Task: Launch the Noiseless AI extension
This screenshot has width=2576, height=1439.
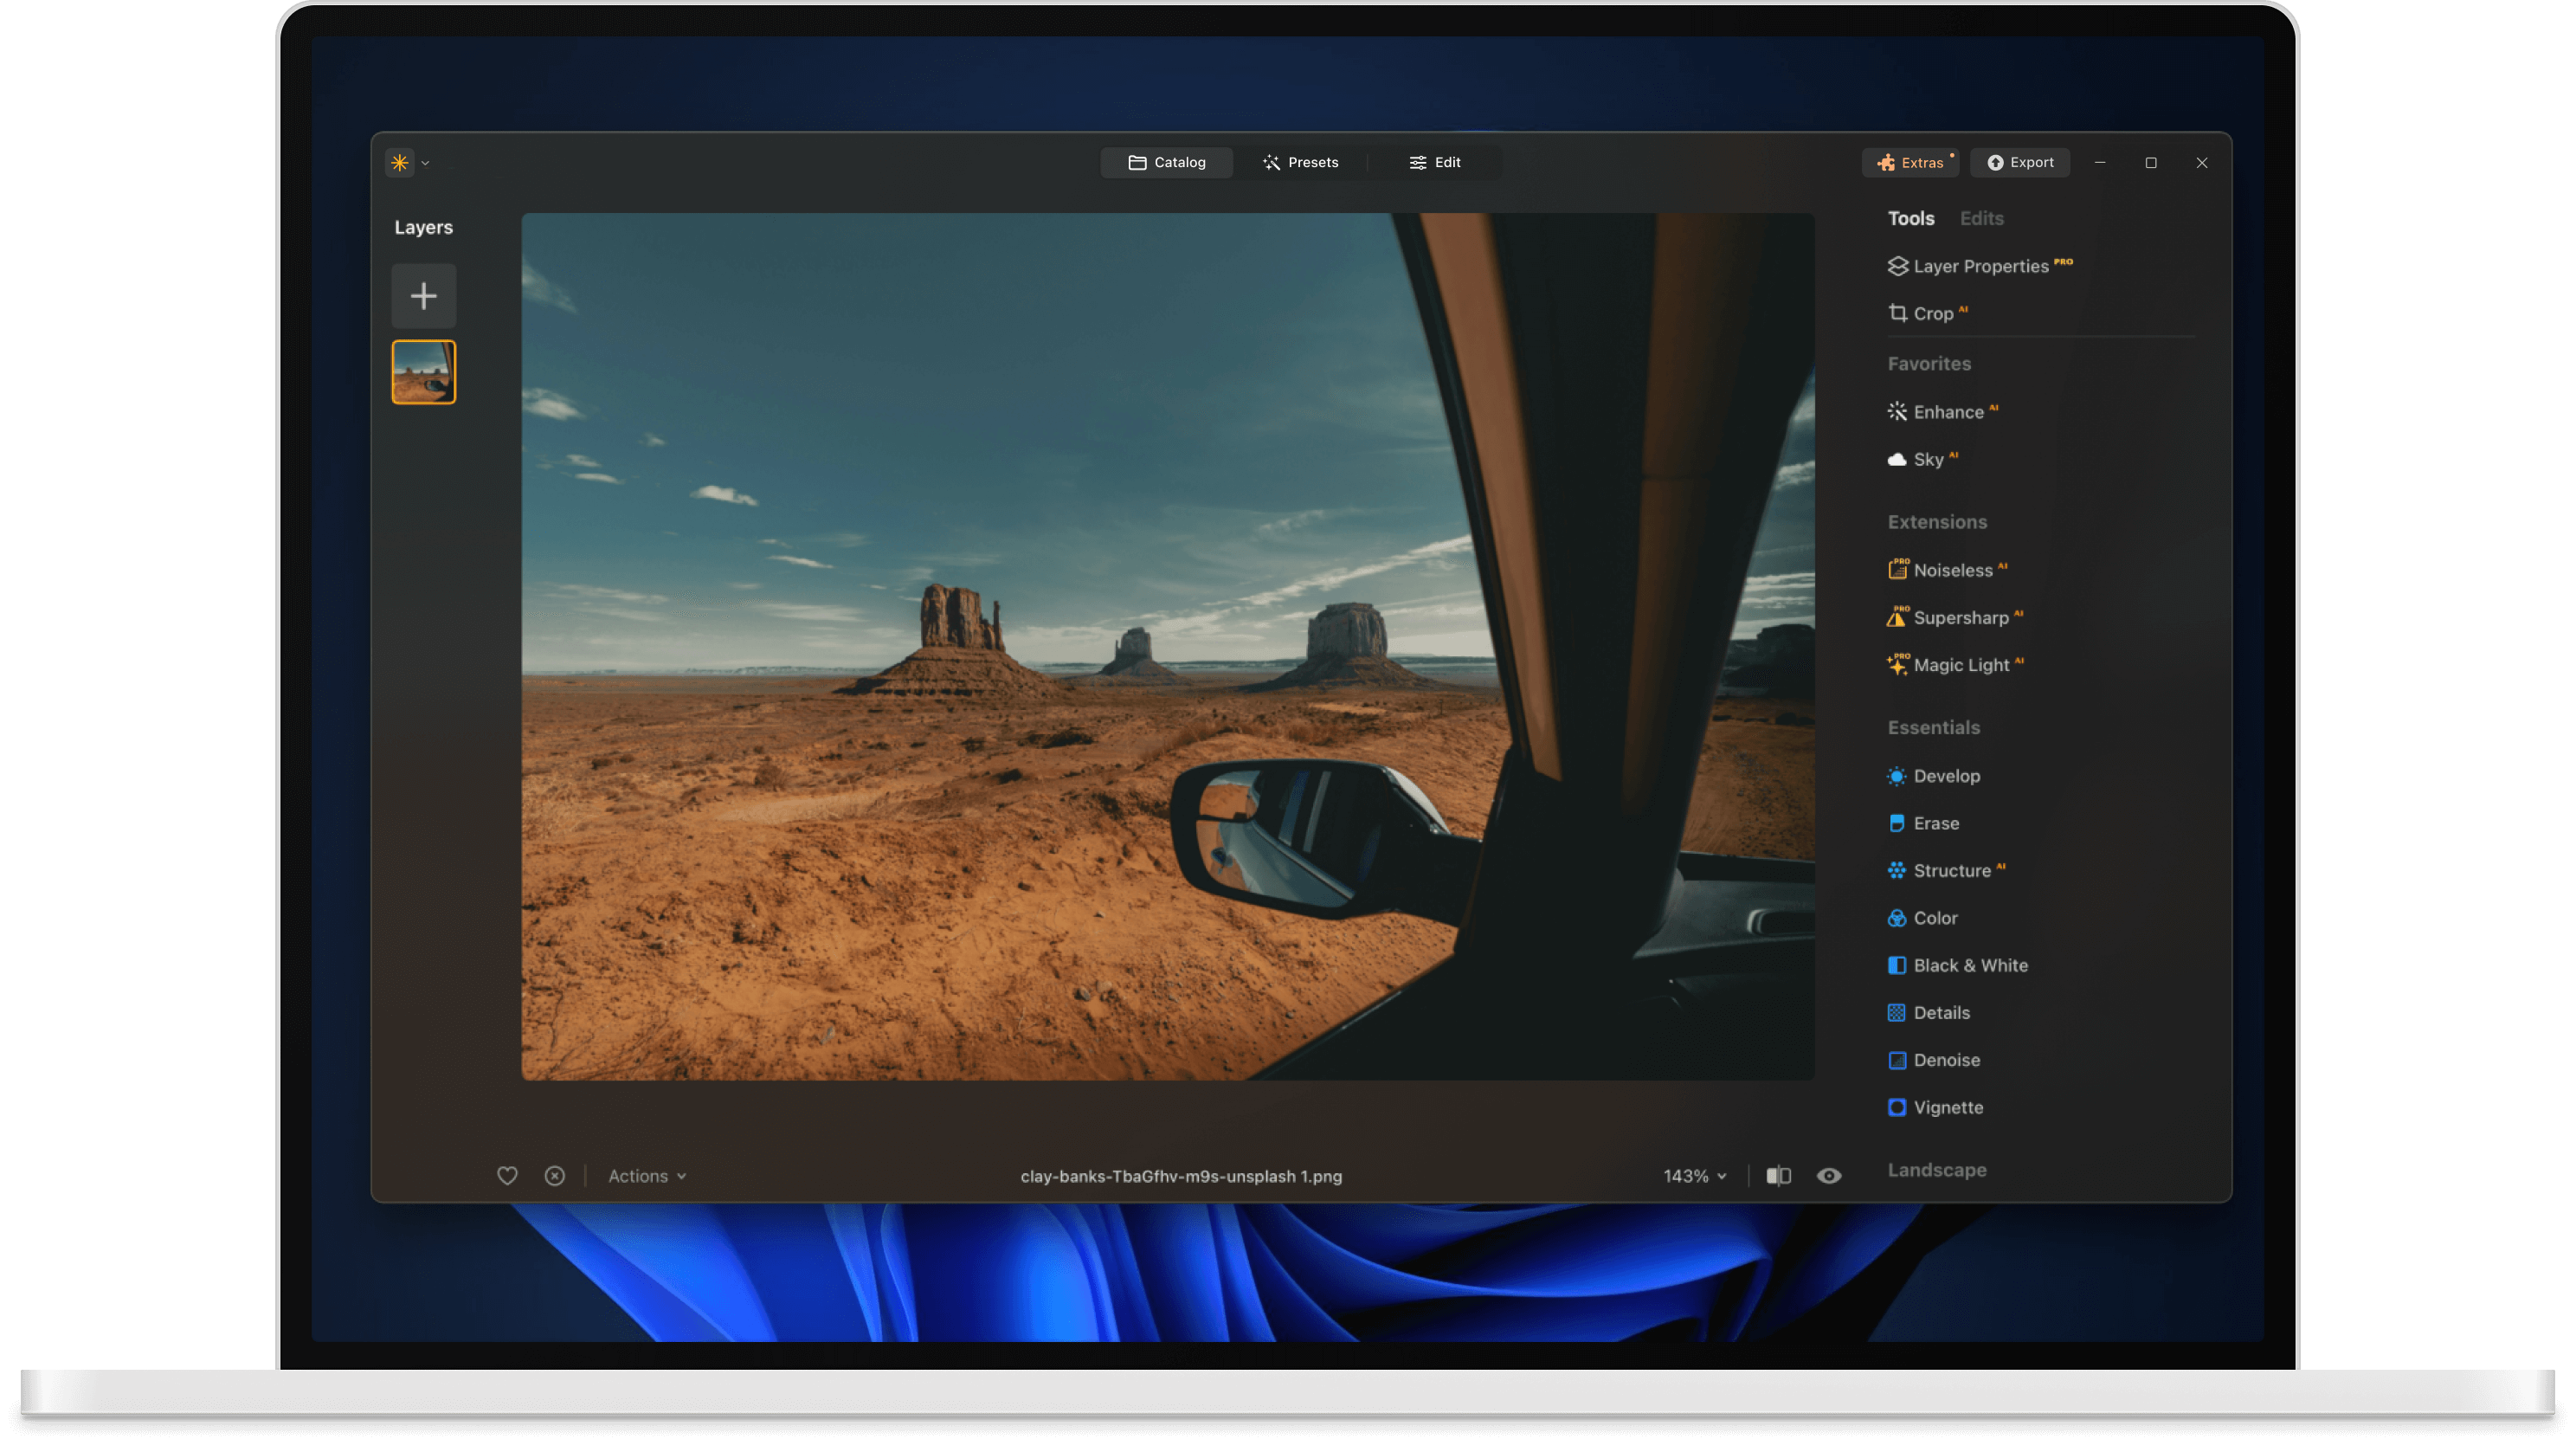Action: [1953, 569]
